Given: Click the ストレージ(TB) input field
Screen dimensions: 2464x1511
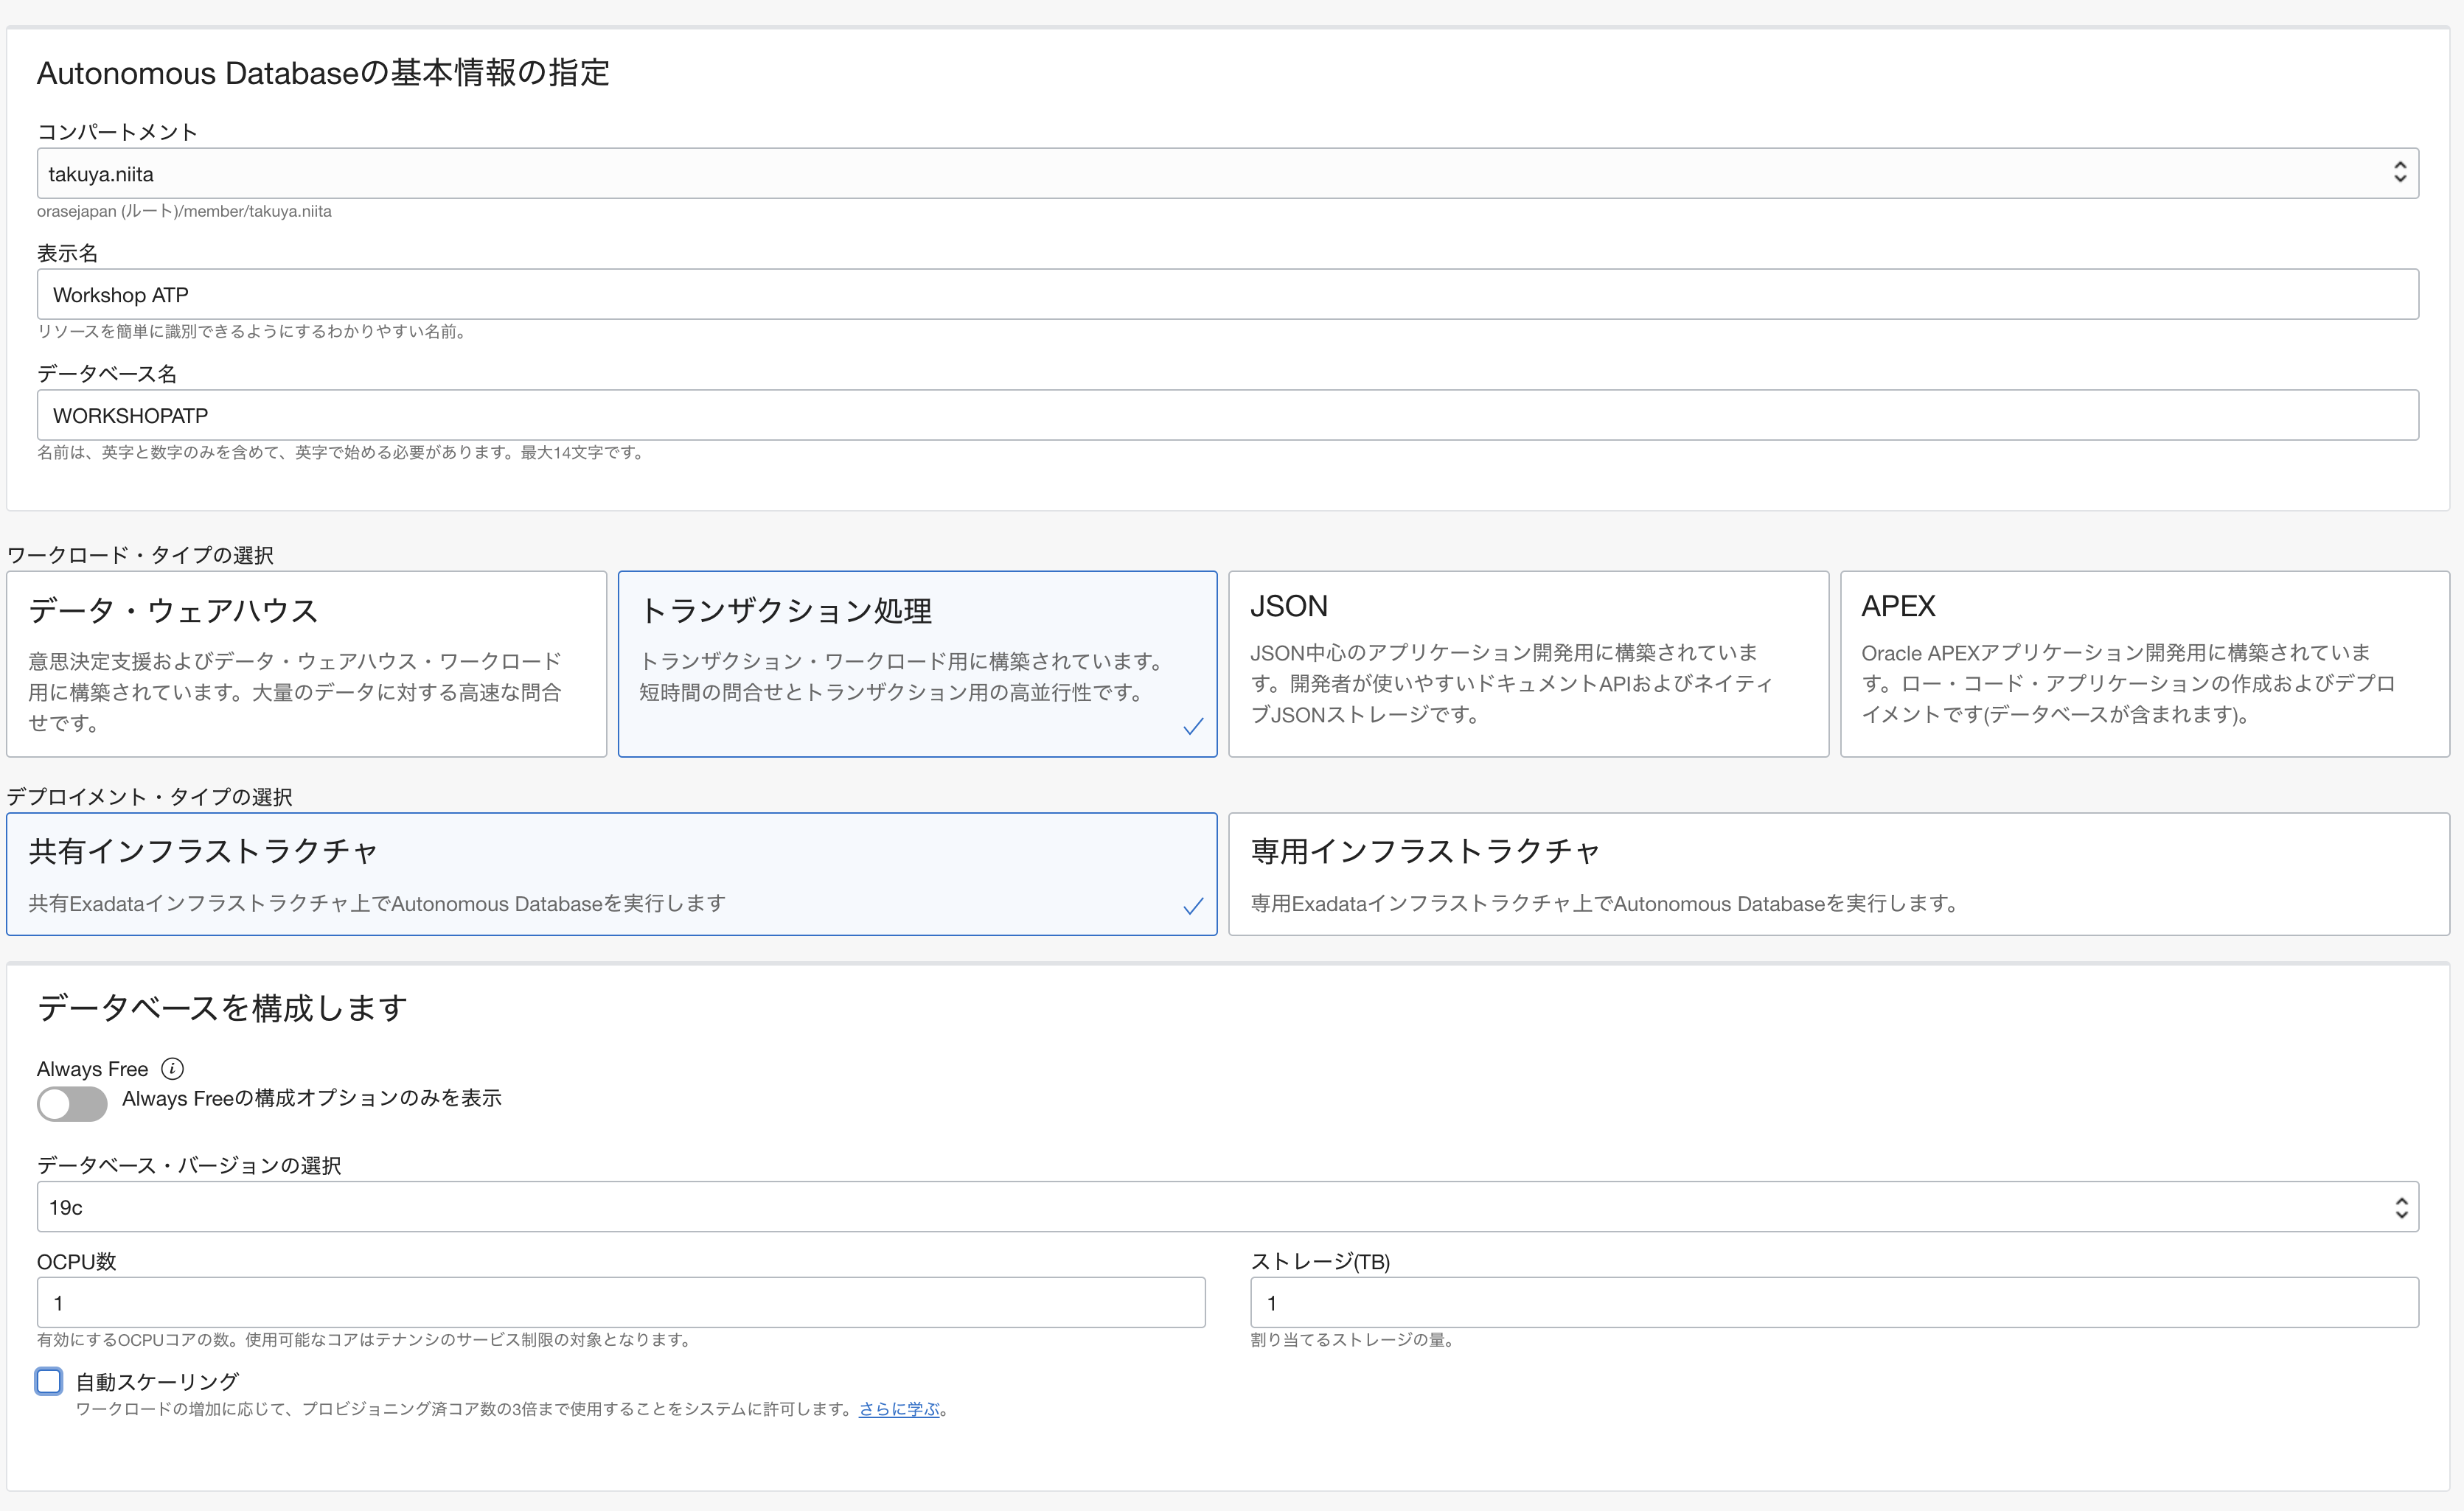Looking at the screenshot, I should point(1833,1302).
